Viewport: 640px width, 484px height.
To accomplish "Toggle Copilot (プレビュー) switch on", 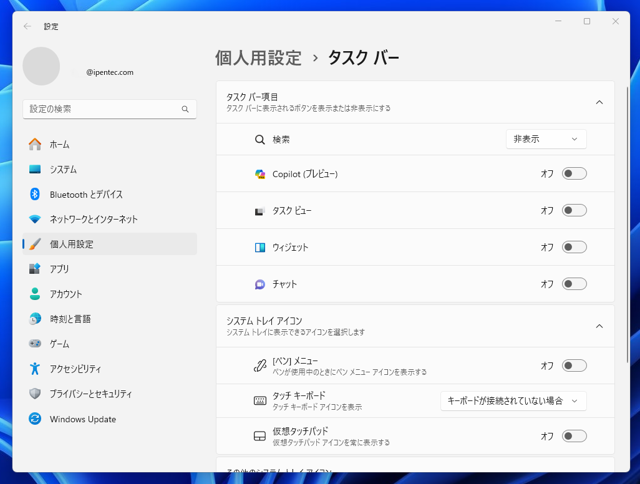I will [x=574, y=173].
